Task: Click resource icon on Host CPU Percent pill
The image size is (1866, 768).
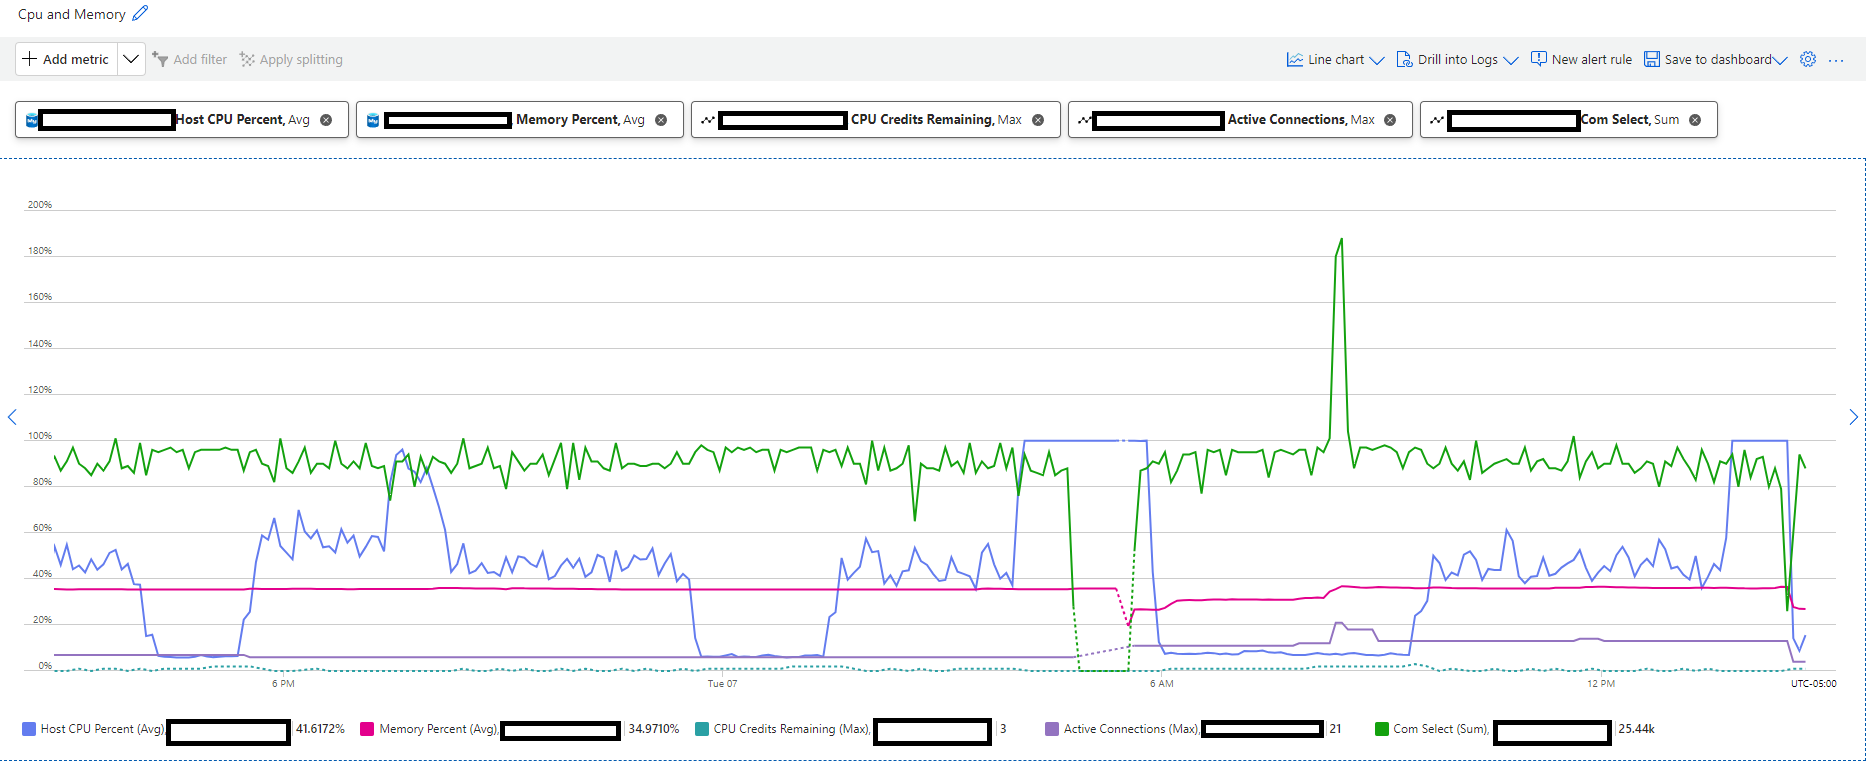Action: pos(32,120)
